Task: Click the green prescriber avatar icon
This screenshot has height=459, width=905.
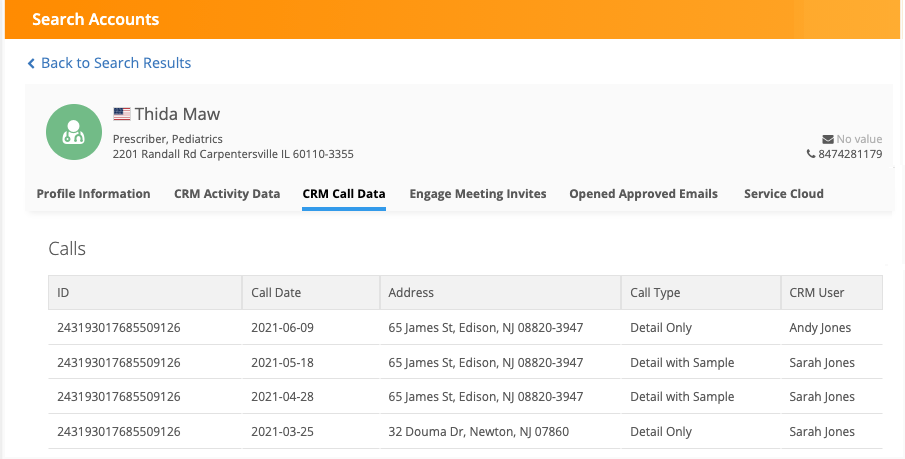Action: click(x=73, y=133)
